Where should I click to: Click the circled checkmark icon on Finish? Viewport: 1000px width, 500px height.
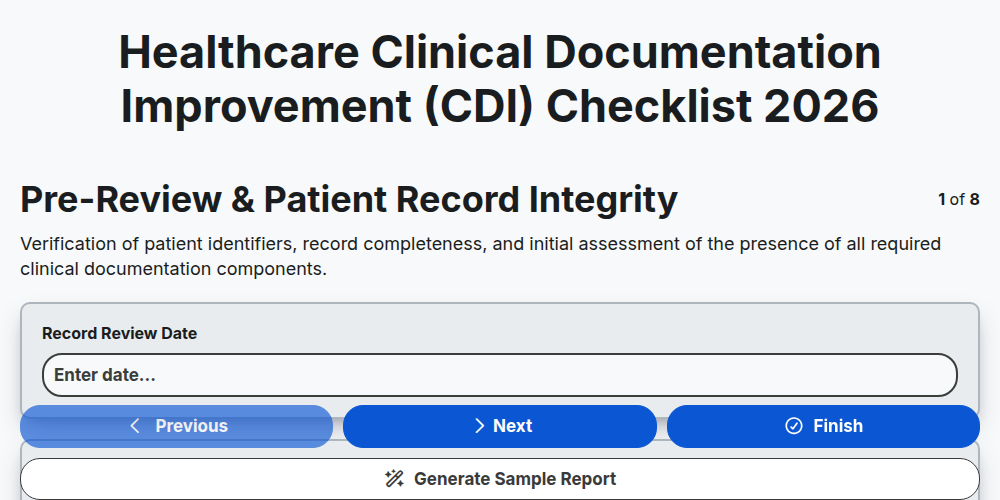pos(793,426)
